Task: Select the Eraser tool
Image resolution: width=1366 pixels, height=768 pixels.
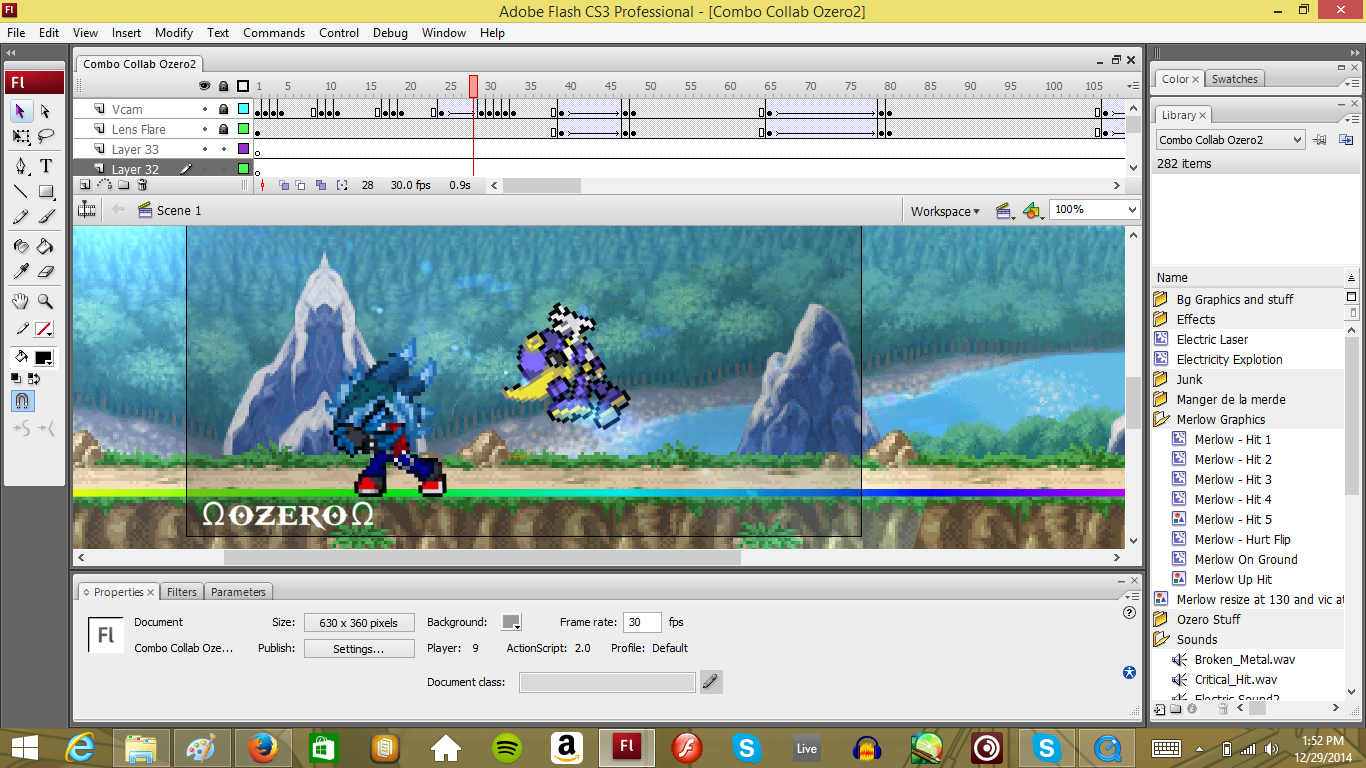Action: tap(45, 271)
